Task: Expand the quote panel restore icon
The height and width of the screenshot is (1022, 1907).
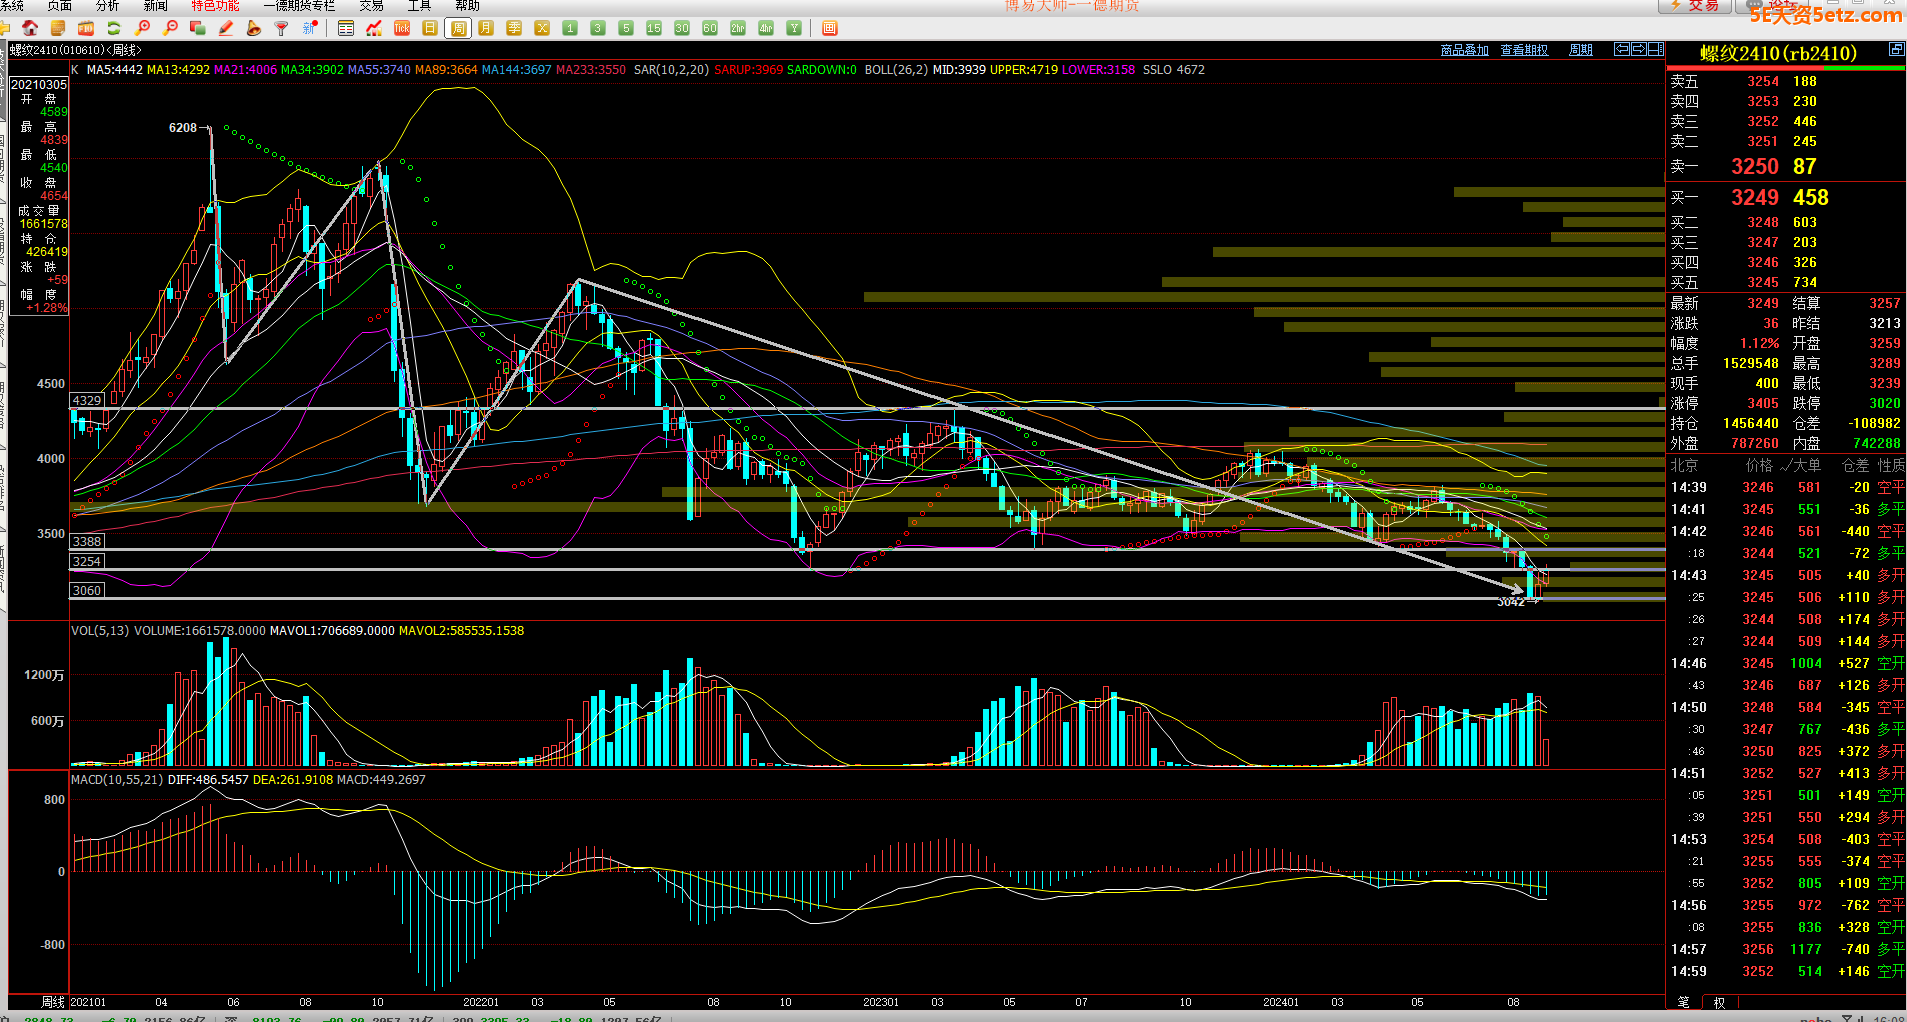Action: pos(1896,49)
